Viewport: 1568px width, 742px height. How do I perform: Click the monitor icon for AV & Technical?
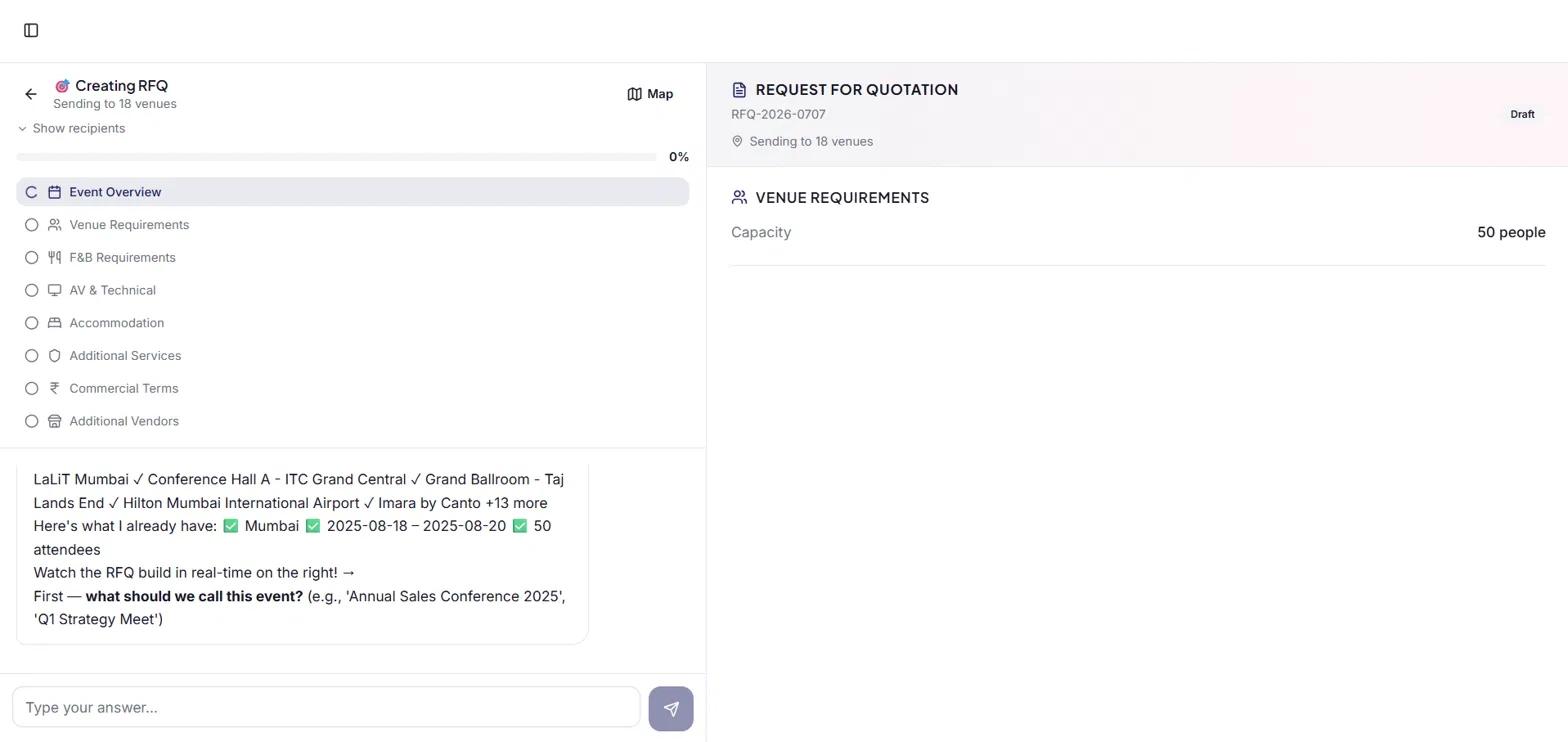tap(55, 290)
